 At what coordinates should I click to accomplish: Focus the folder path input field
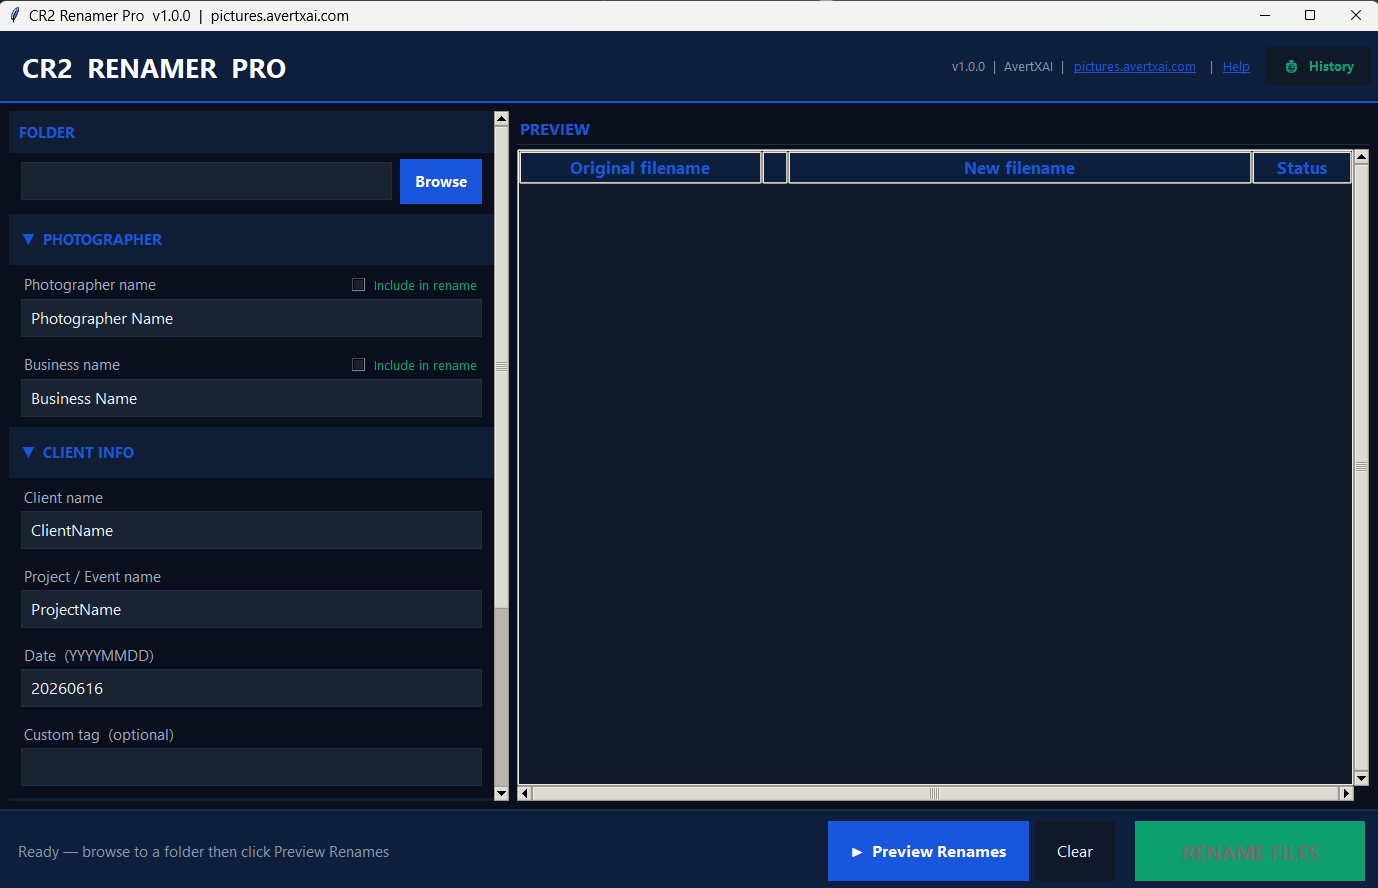coord(206,181)
